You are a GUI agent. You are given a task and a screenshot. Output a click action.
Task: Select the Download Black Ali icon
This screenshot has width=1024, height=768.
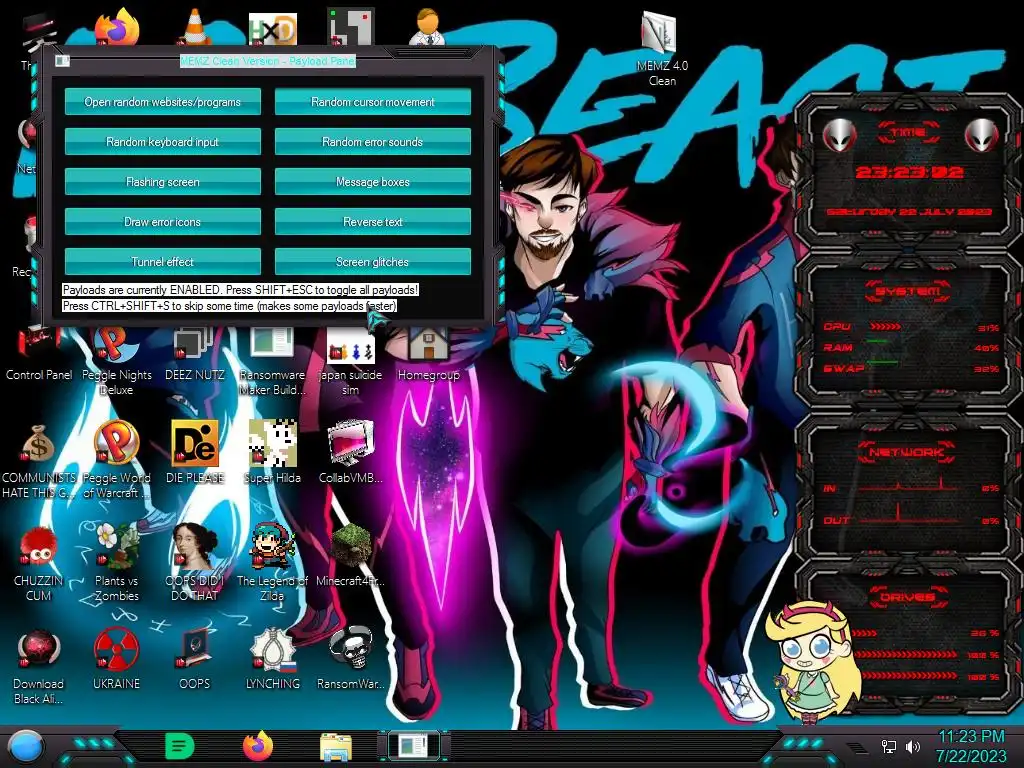click(39, 666)
